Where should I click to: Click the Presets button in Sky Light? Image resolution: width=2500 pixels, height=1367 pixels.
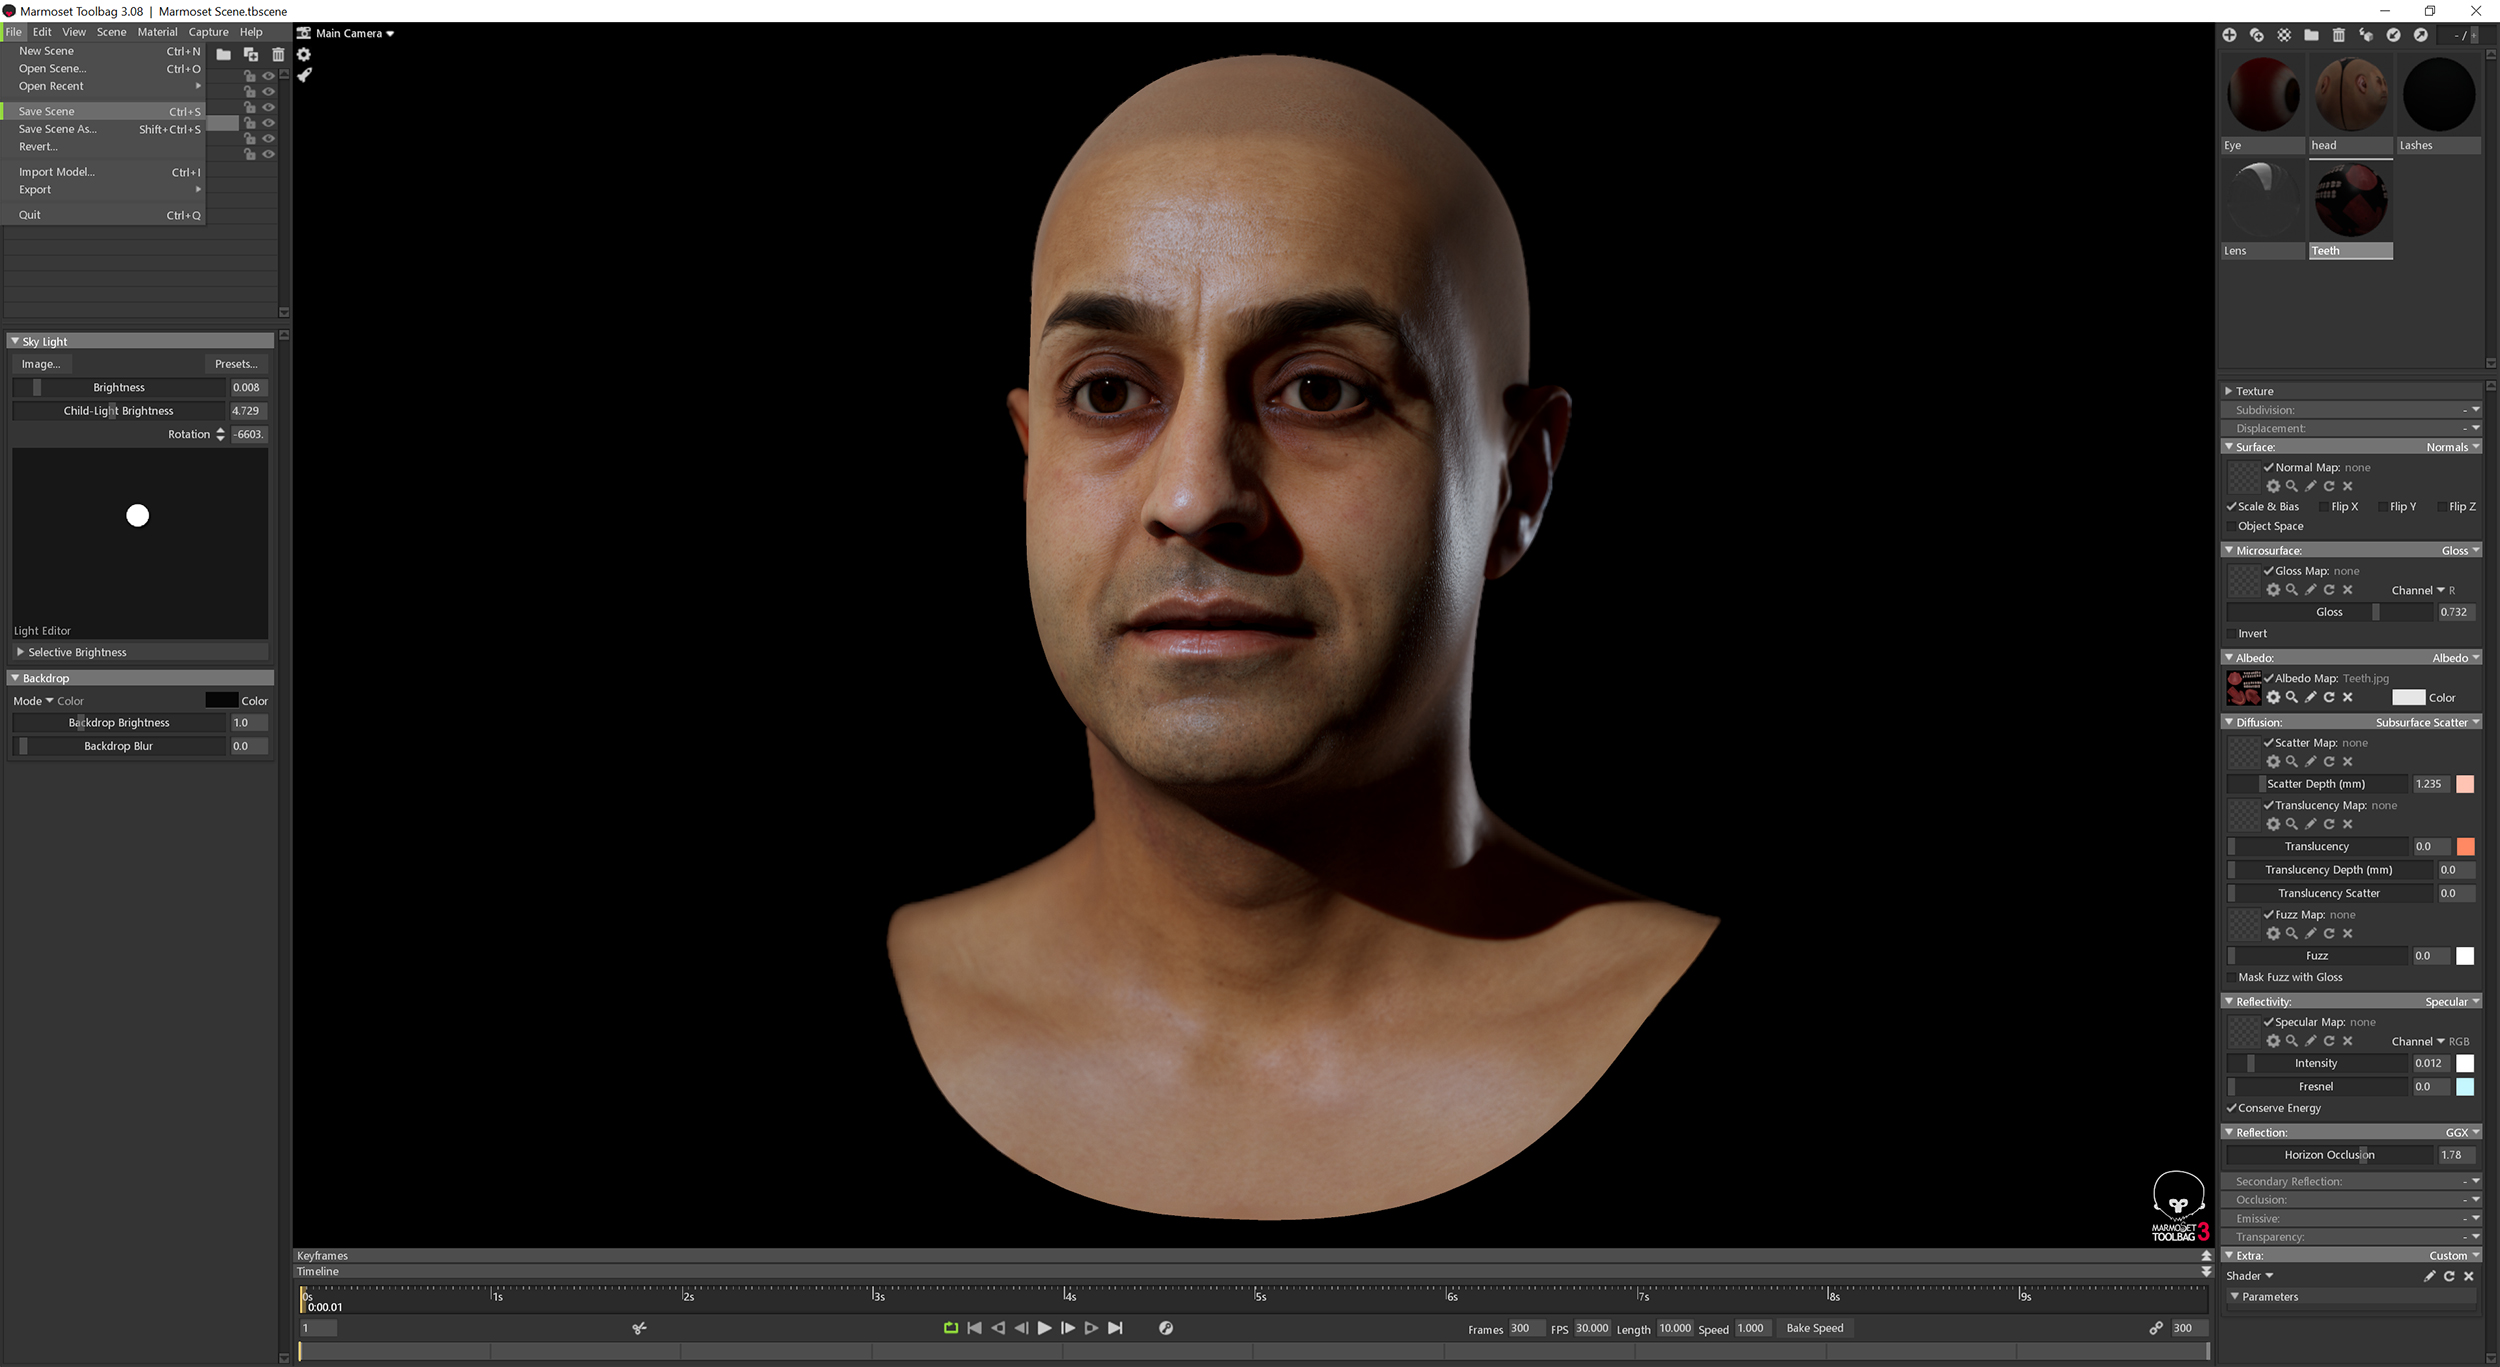click(236, 364)
